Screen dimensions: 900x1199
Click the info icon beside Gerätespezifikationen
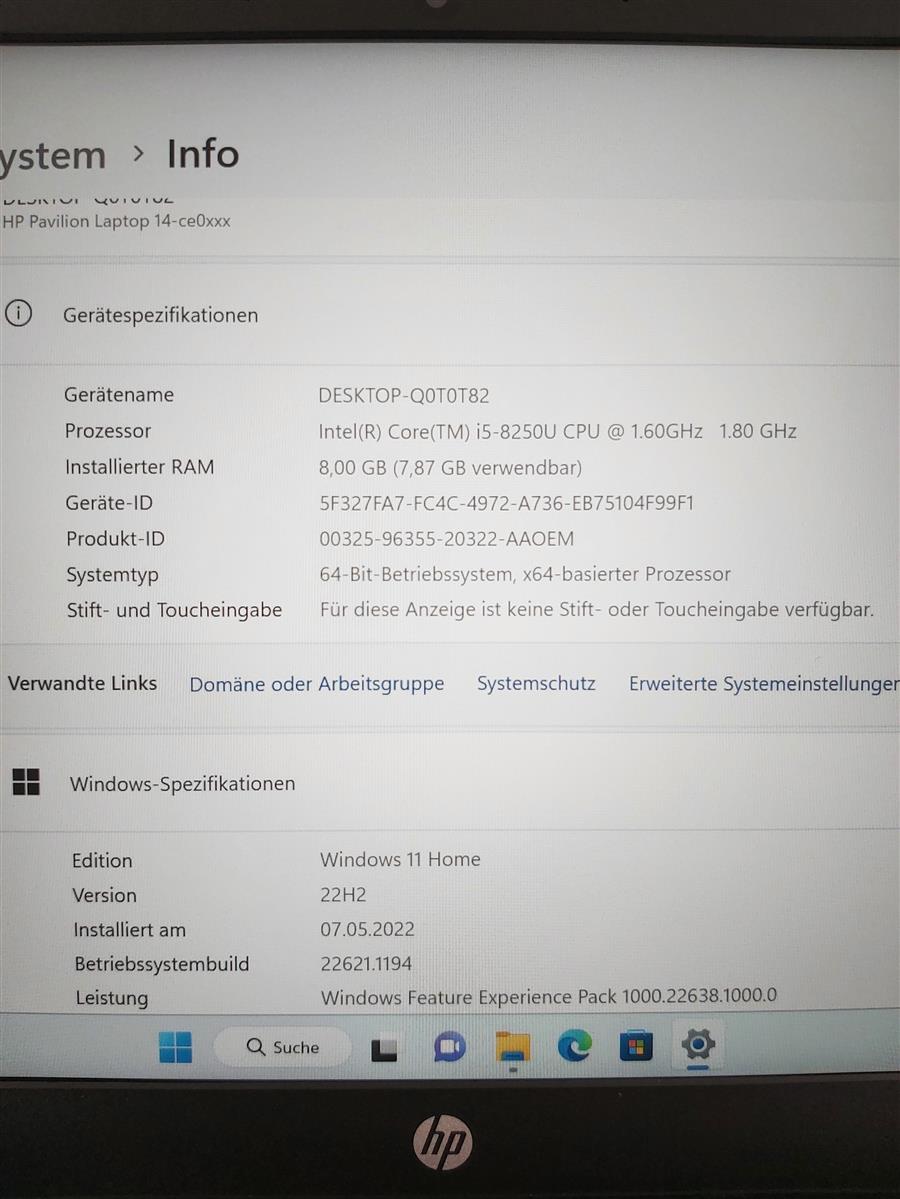coord(18,314)
